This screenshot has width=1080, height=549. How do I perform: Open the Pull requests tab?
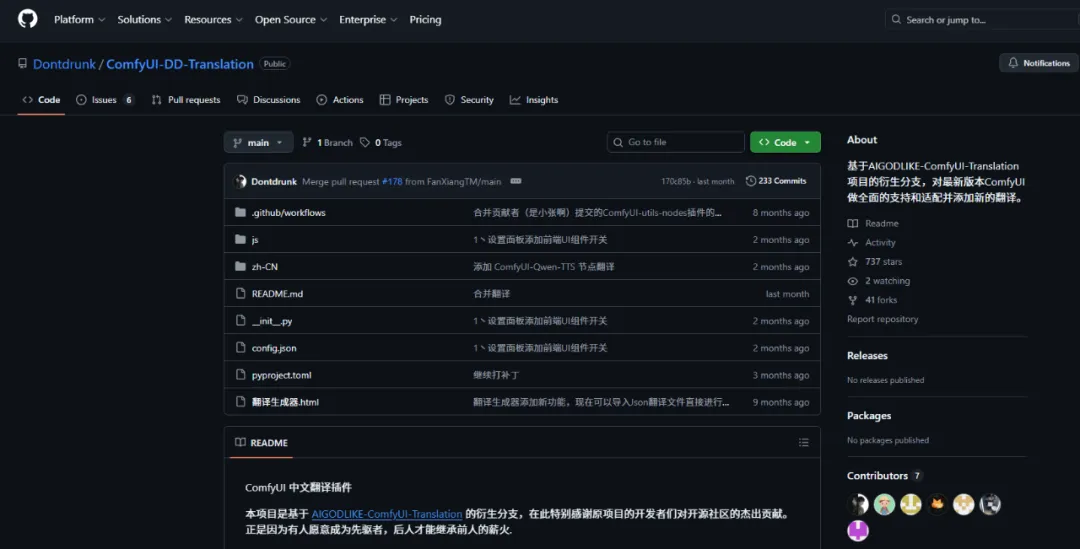pos(186,100)
